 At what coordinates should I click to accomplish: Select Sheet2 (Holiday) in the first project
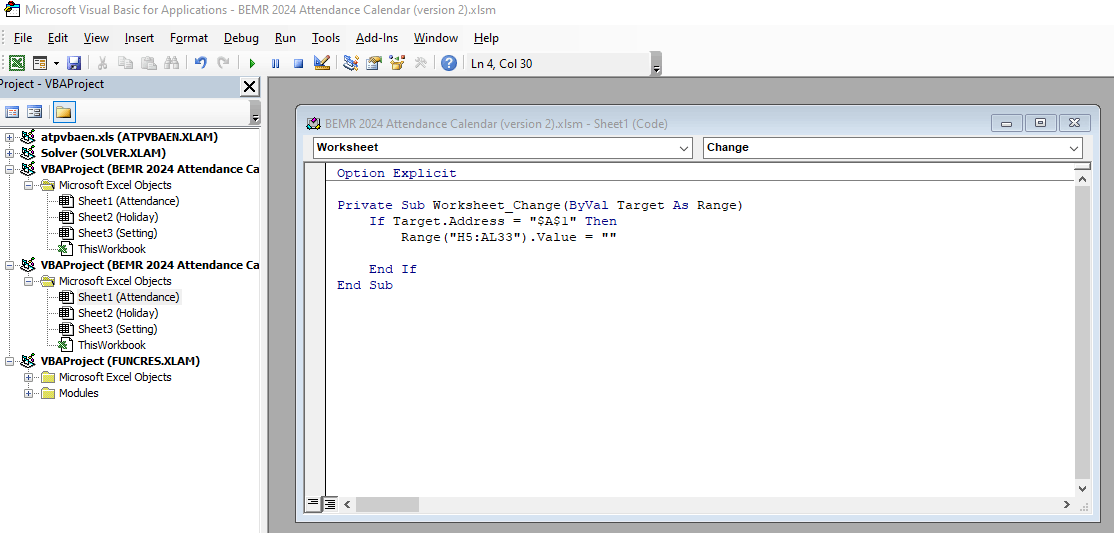pyautogui.click(x=118, y=217)
